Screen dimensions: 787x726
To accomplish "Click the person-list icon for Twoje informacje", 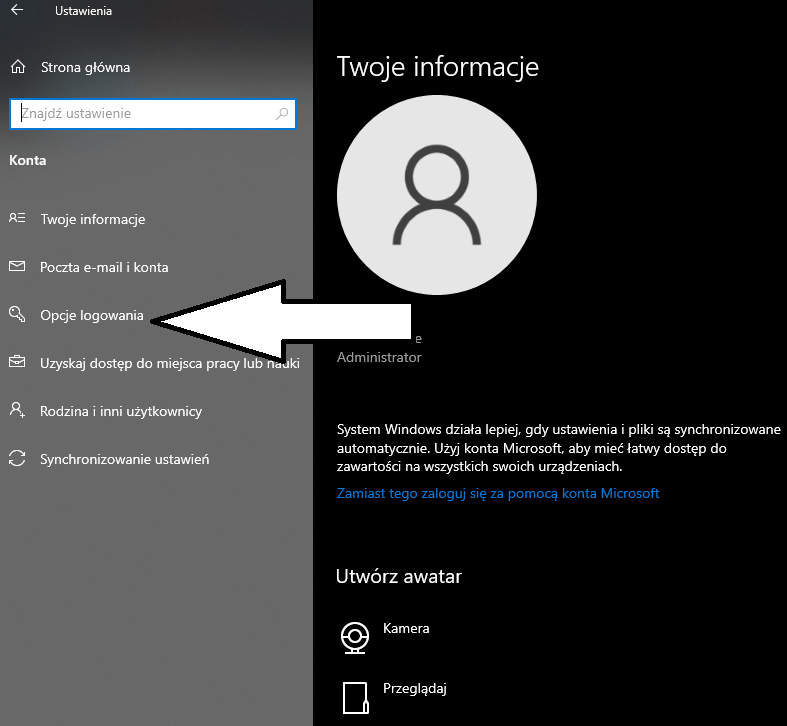I will [x=17, y=218].
